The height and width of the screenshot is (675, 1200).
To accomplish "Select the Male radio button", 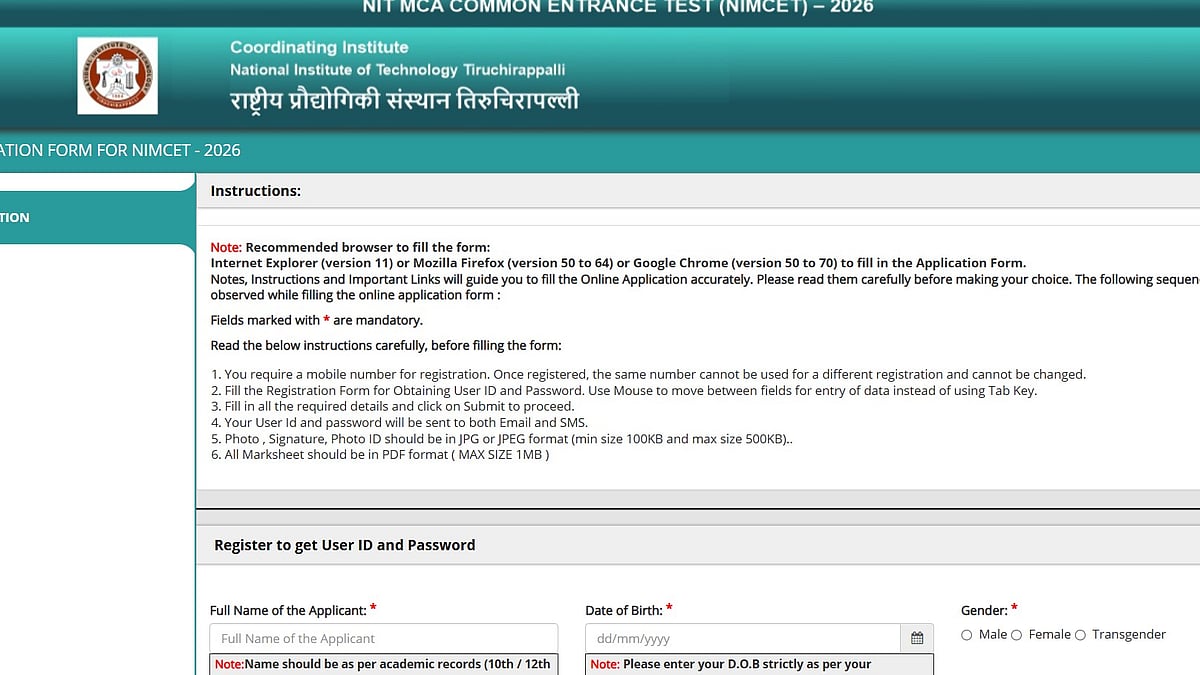I will [x=967, y=634].
